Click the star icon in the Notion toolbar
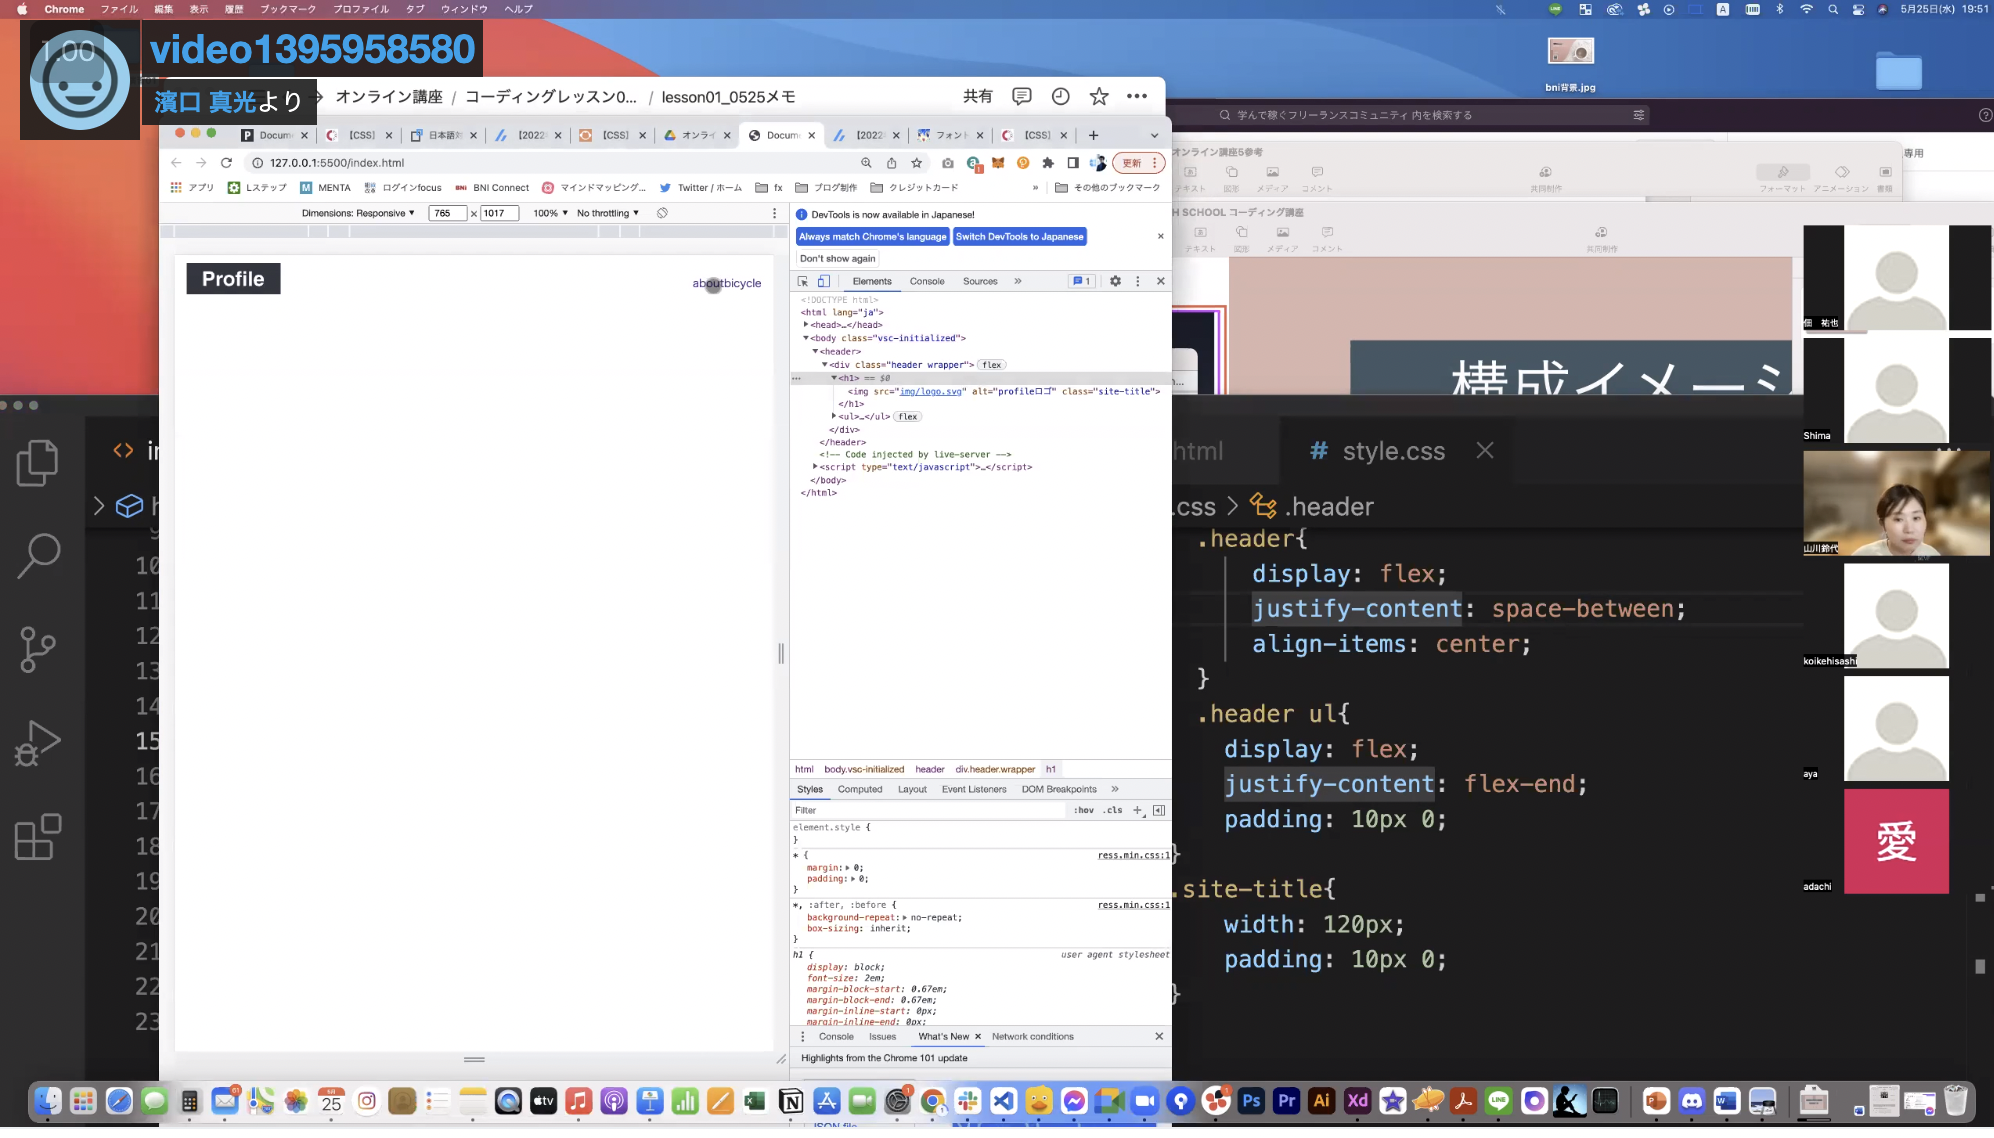Viewport: 1994px width, 1138px height. point(1099,96)
